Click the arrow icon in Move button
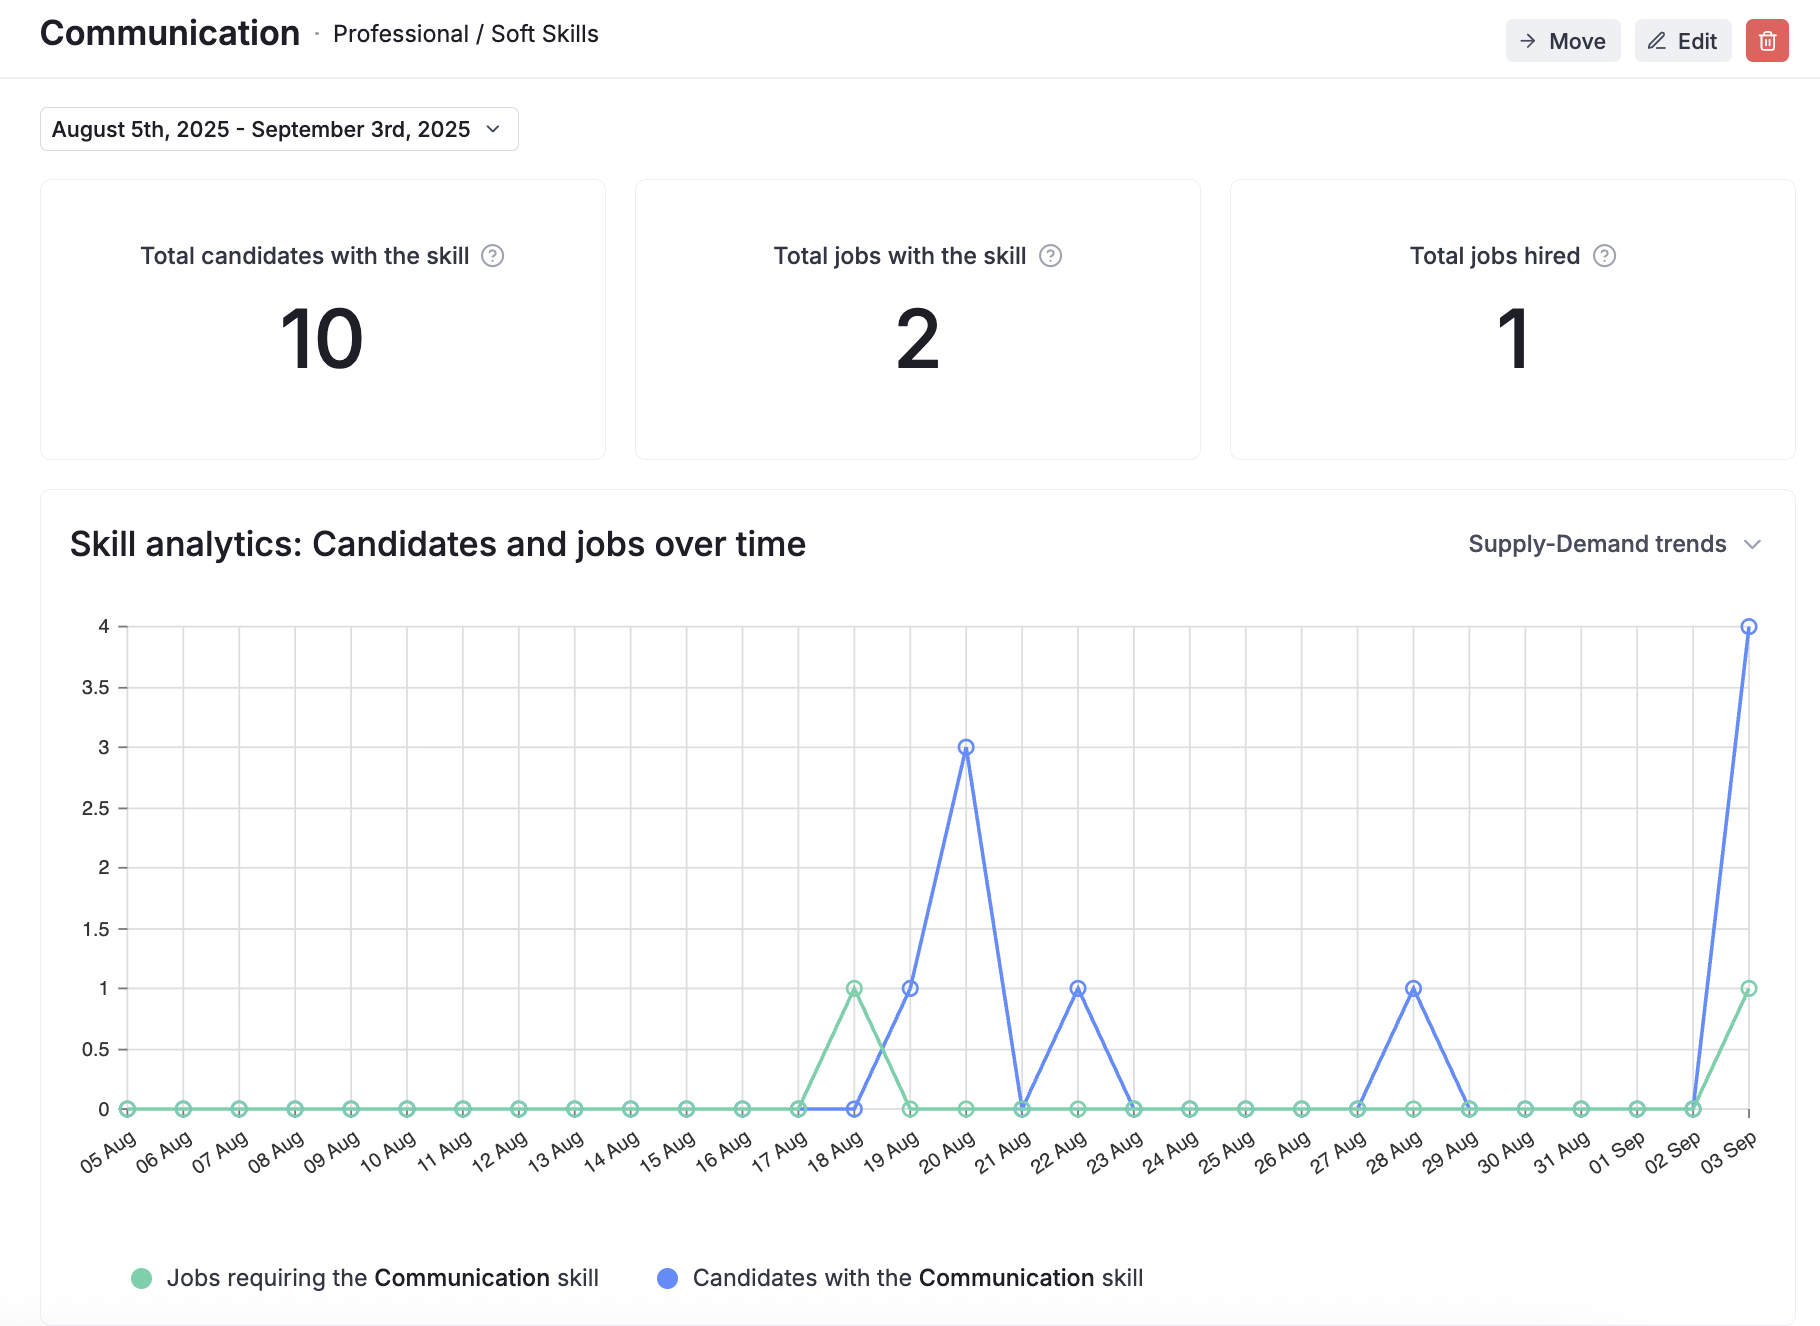The height and width of the screenshot is (1326, 1820). [1528, 41]
